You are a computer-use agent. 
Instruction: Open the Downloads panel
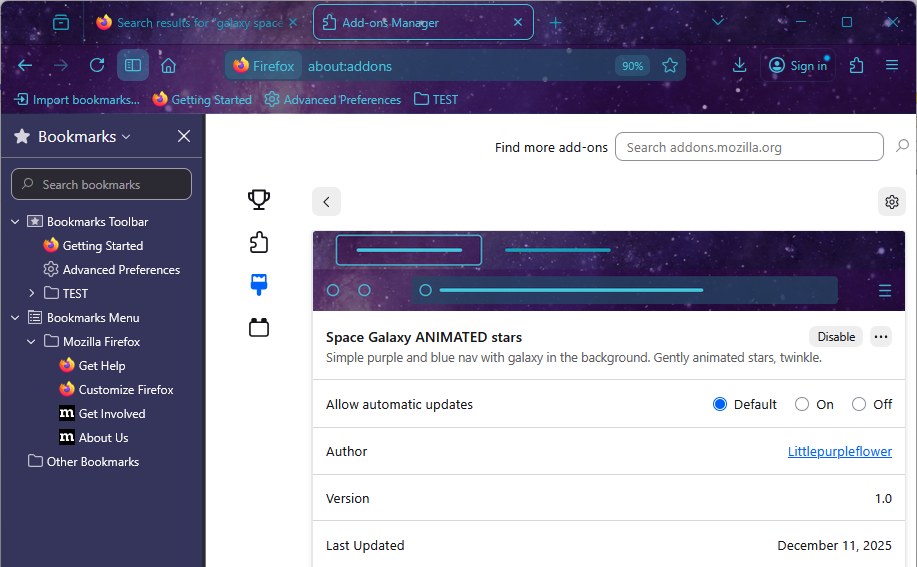(x=739, y=65)
